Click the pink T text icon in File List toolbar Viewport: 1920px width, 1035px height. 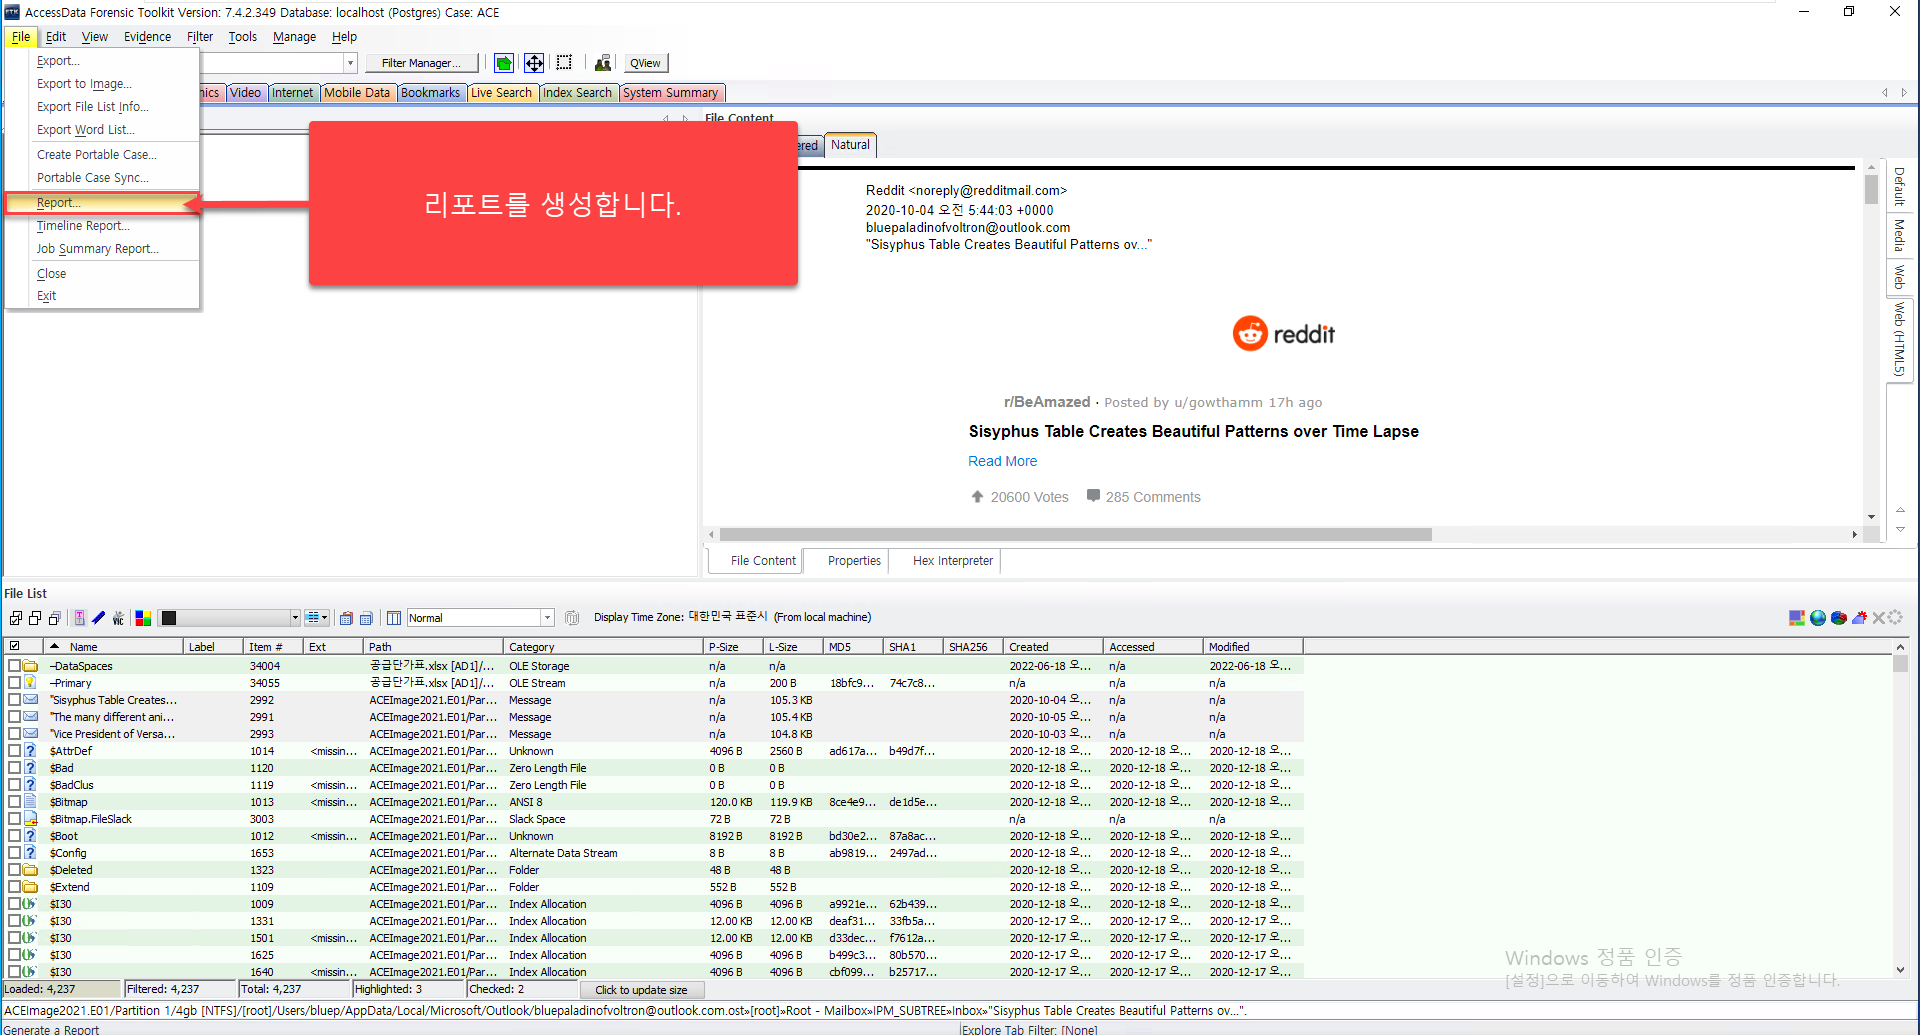80,618
